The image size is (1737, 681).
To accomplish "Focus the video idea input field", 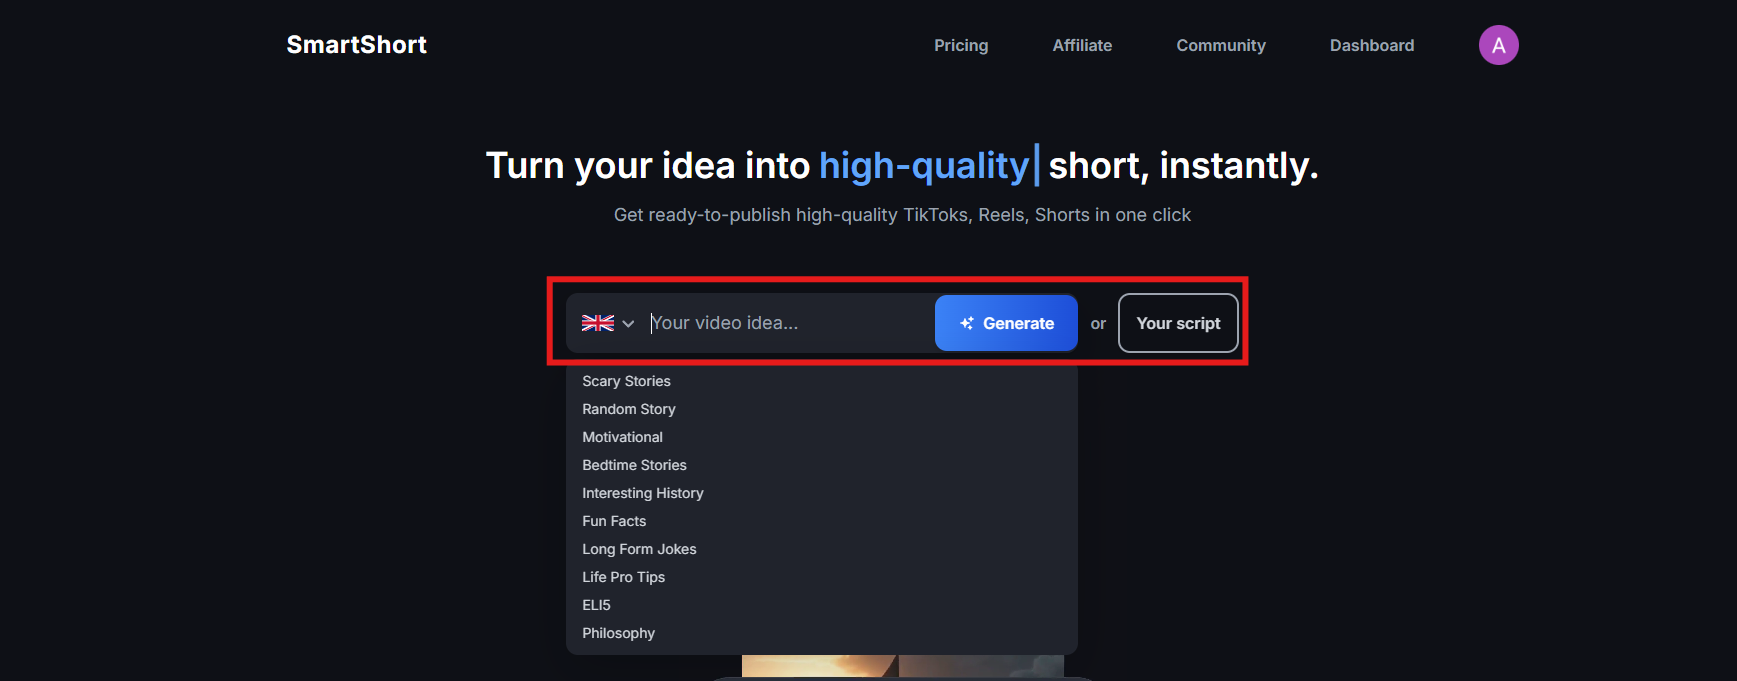I will [x=787, y=323].
